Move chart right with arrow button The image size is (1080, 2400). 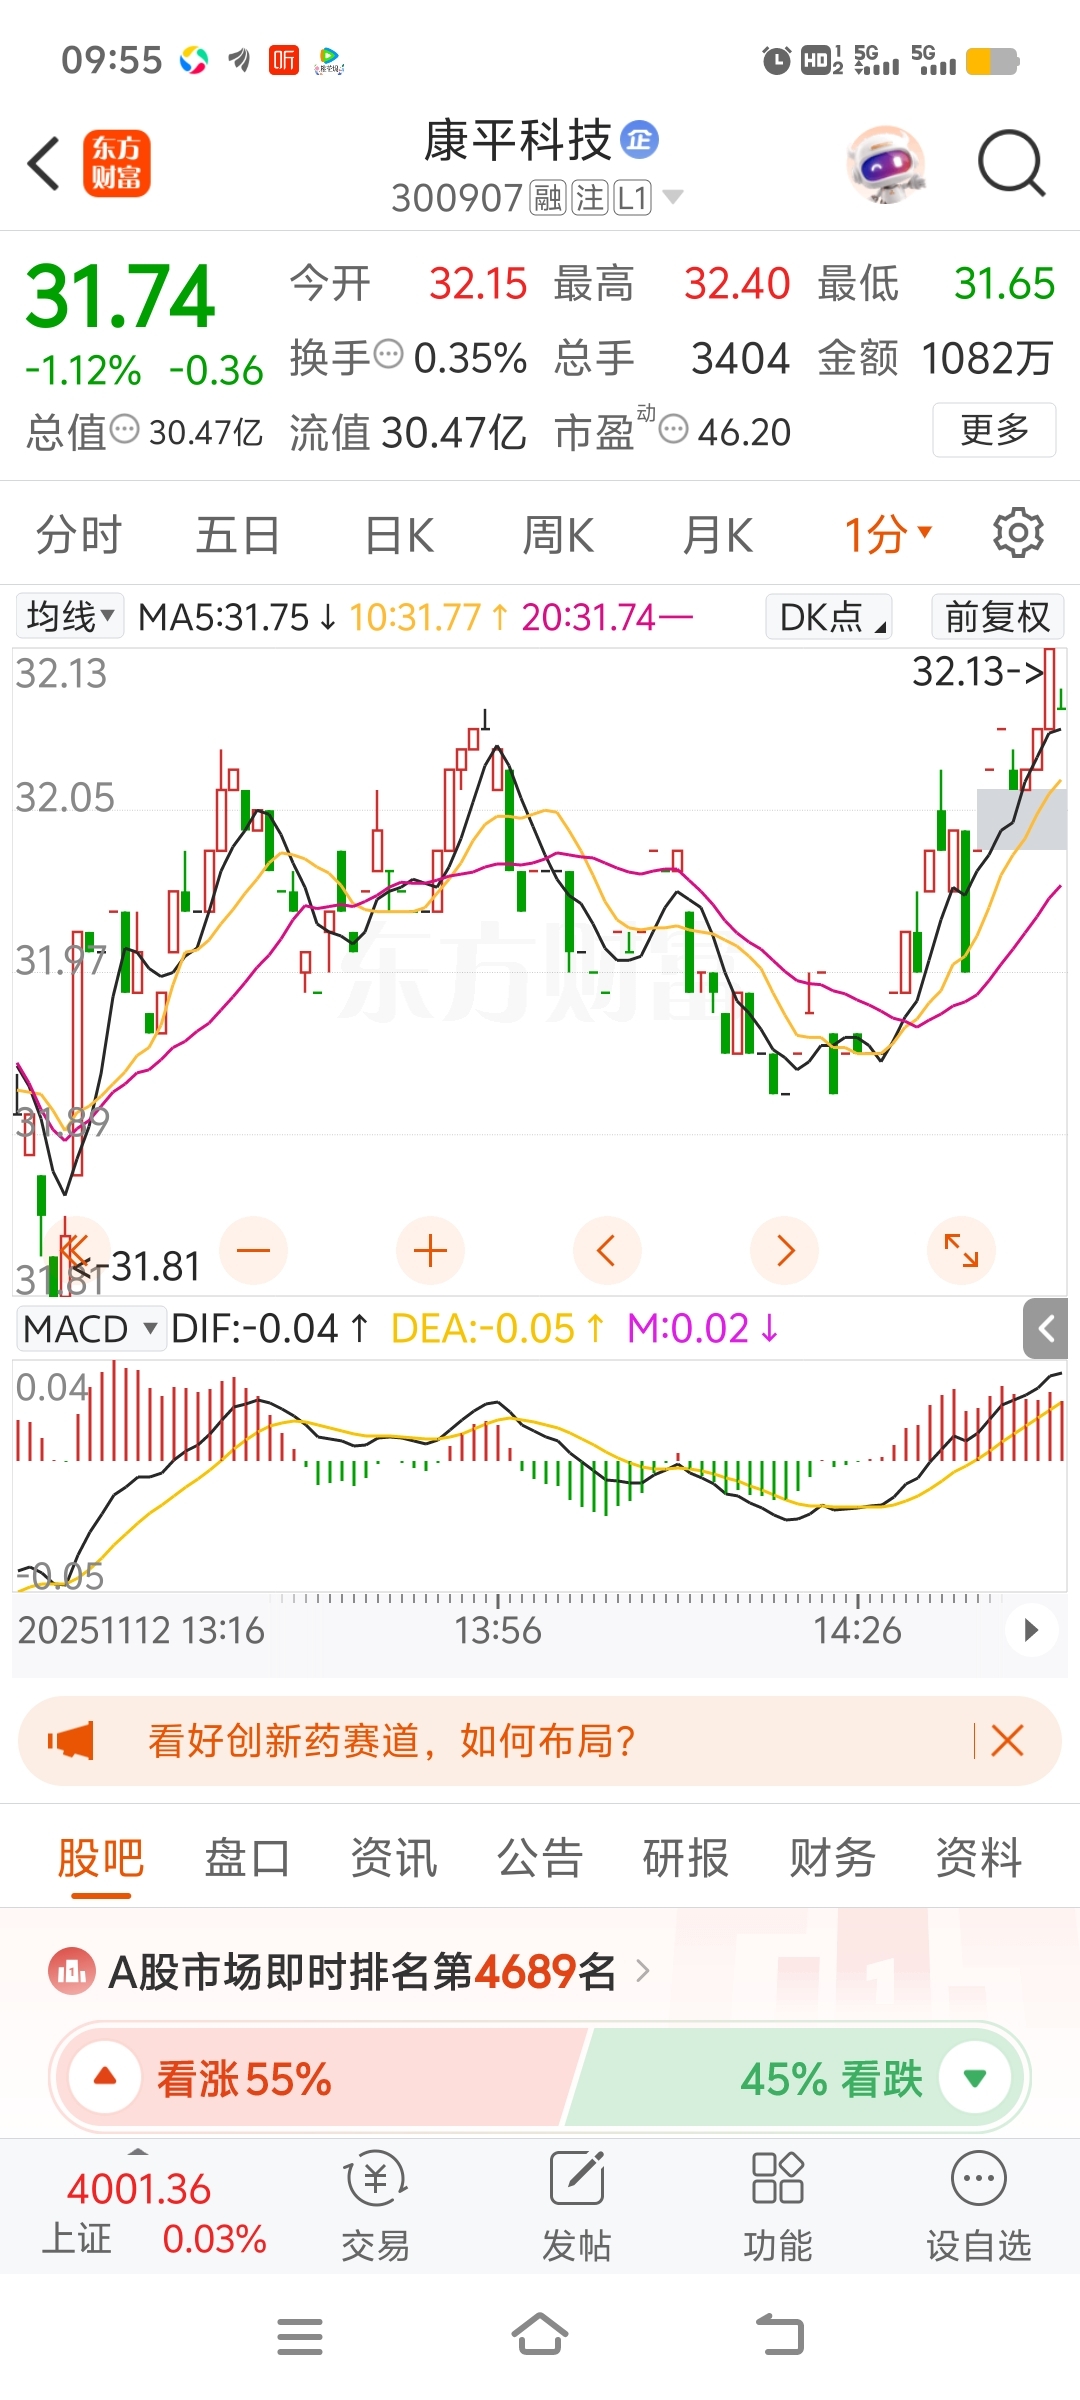[785, 1250]
